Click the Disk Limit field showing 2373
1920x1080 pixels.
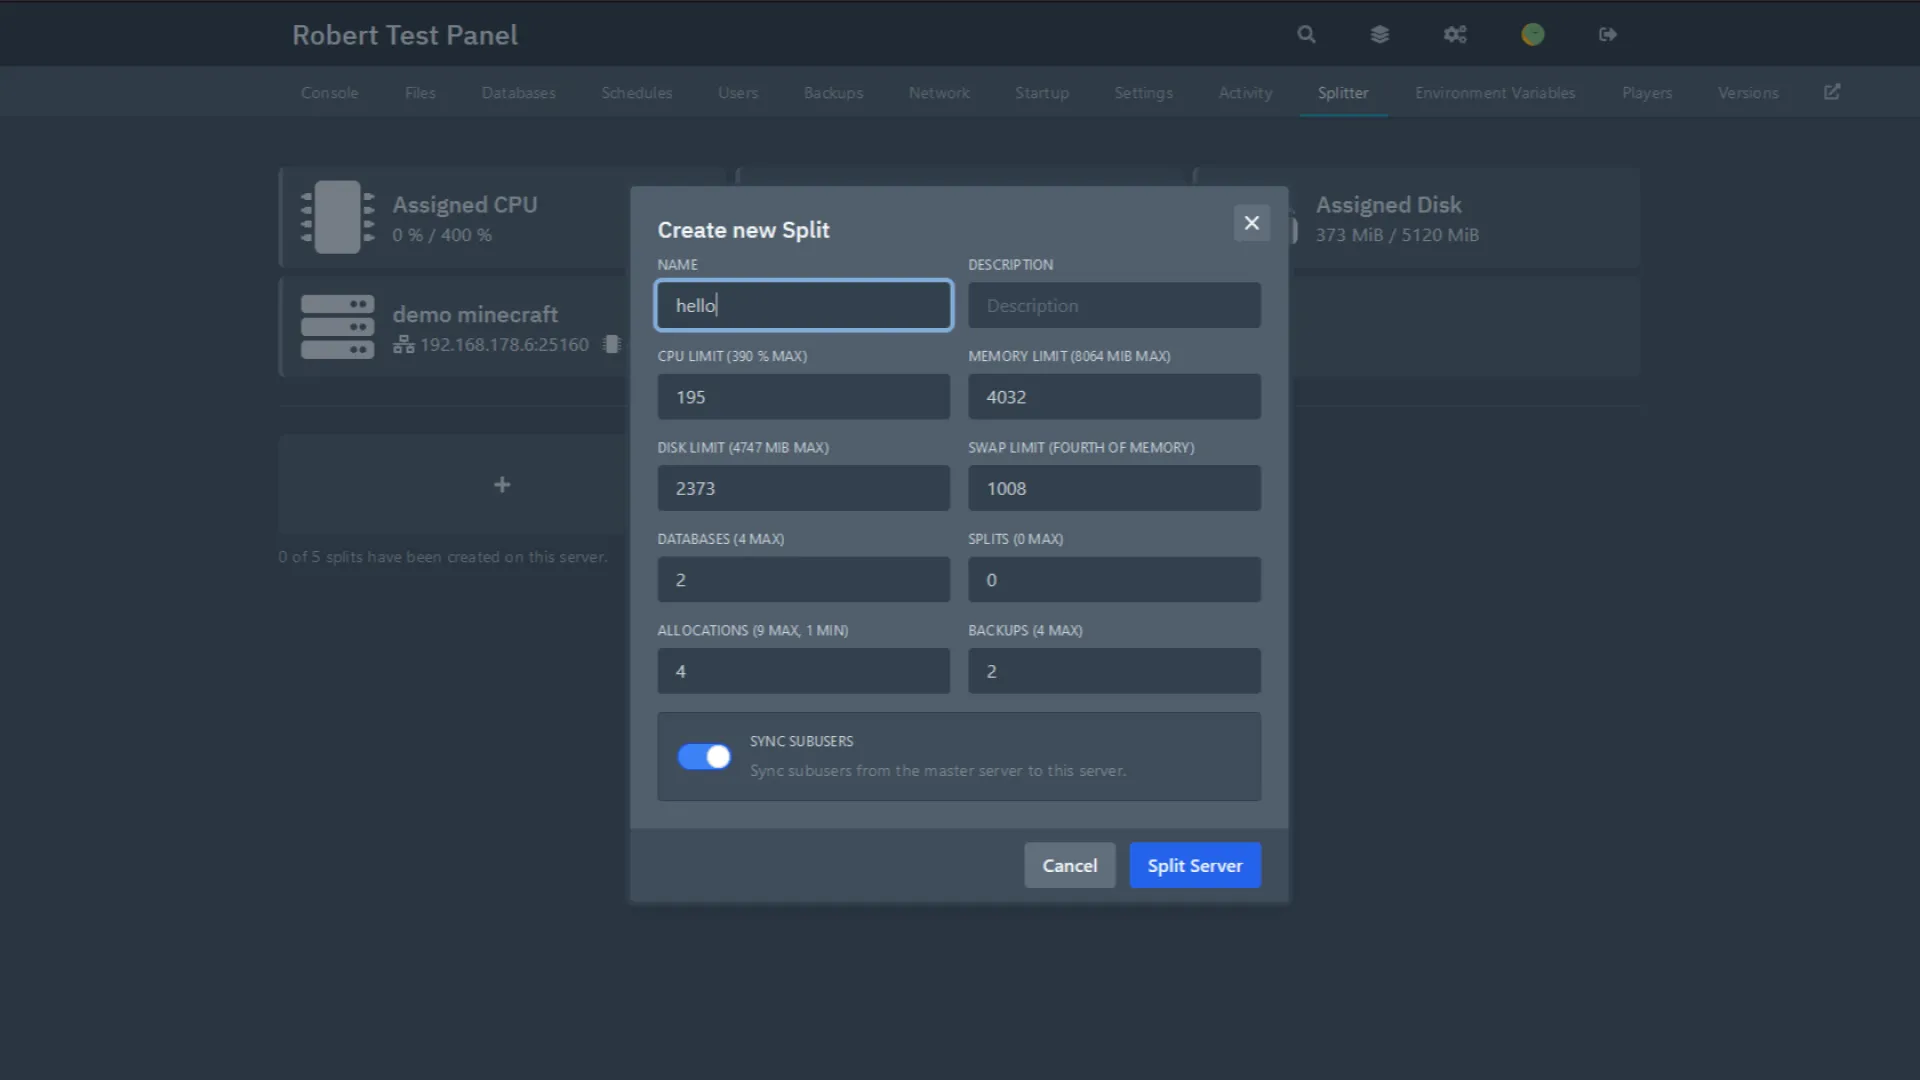(803, 489)
